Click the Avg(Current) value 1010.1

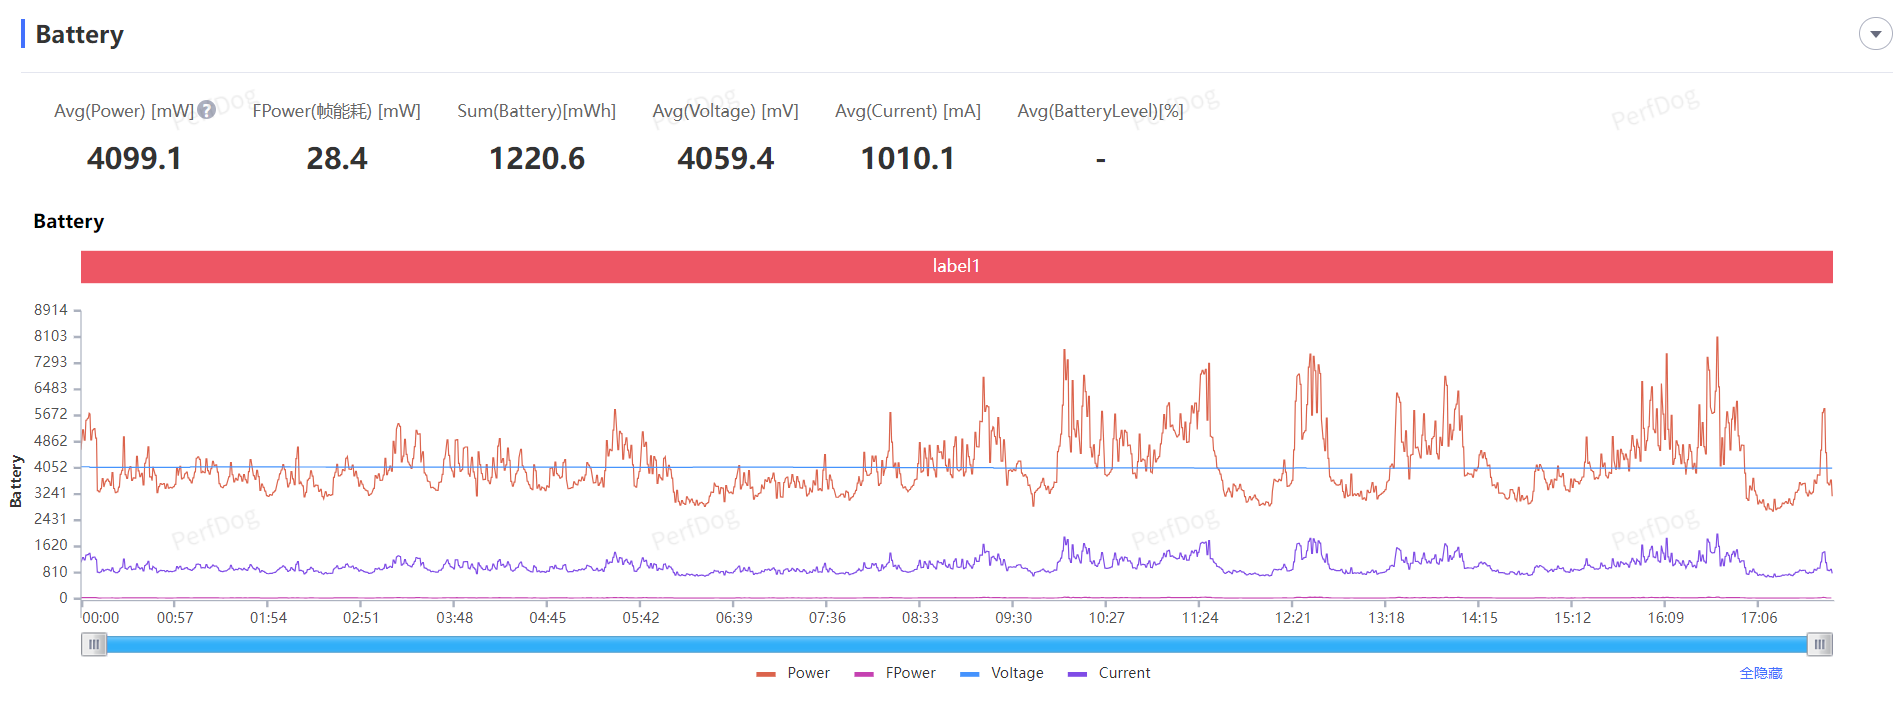click(x=907, y=158)
